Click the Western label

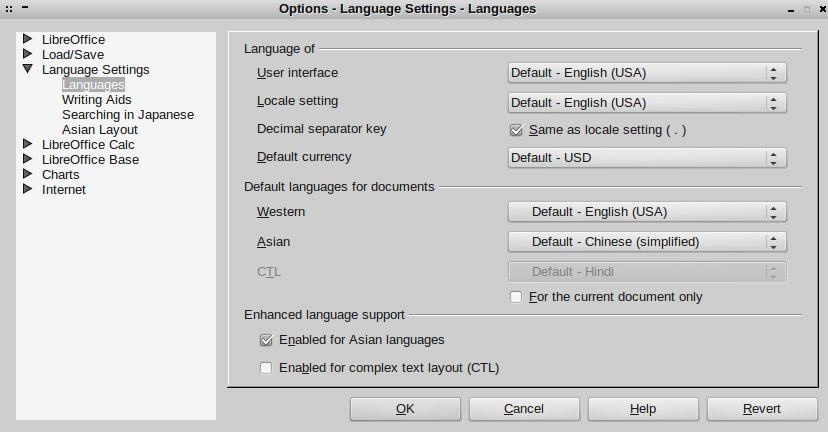(281, 212)
